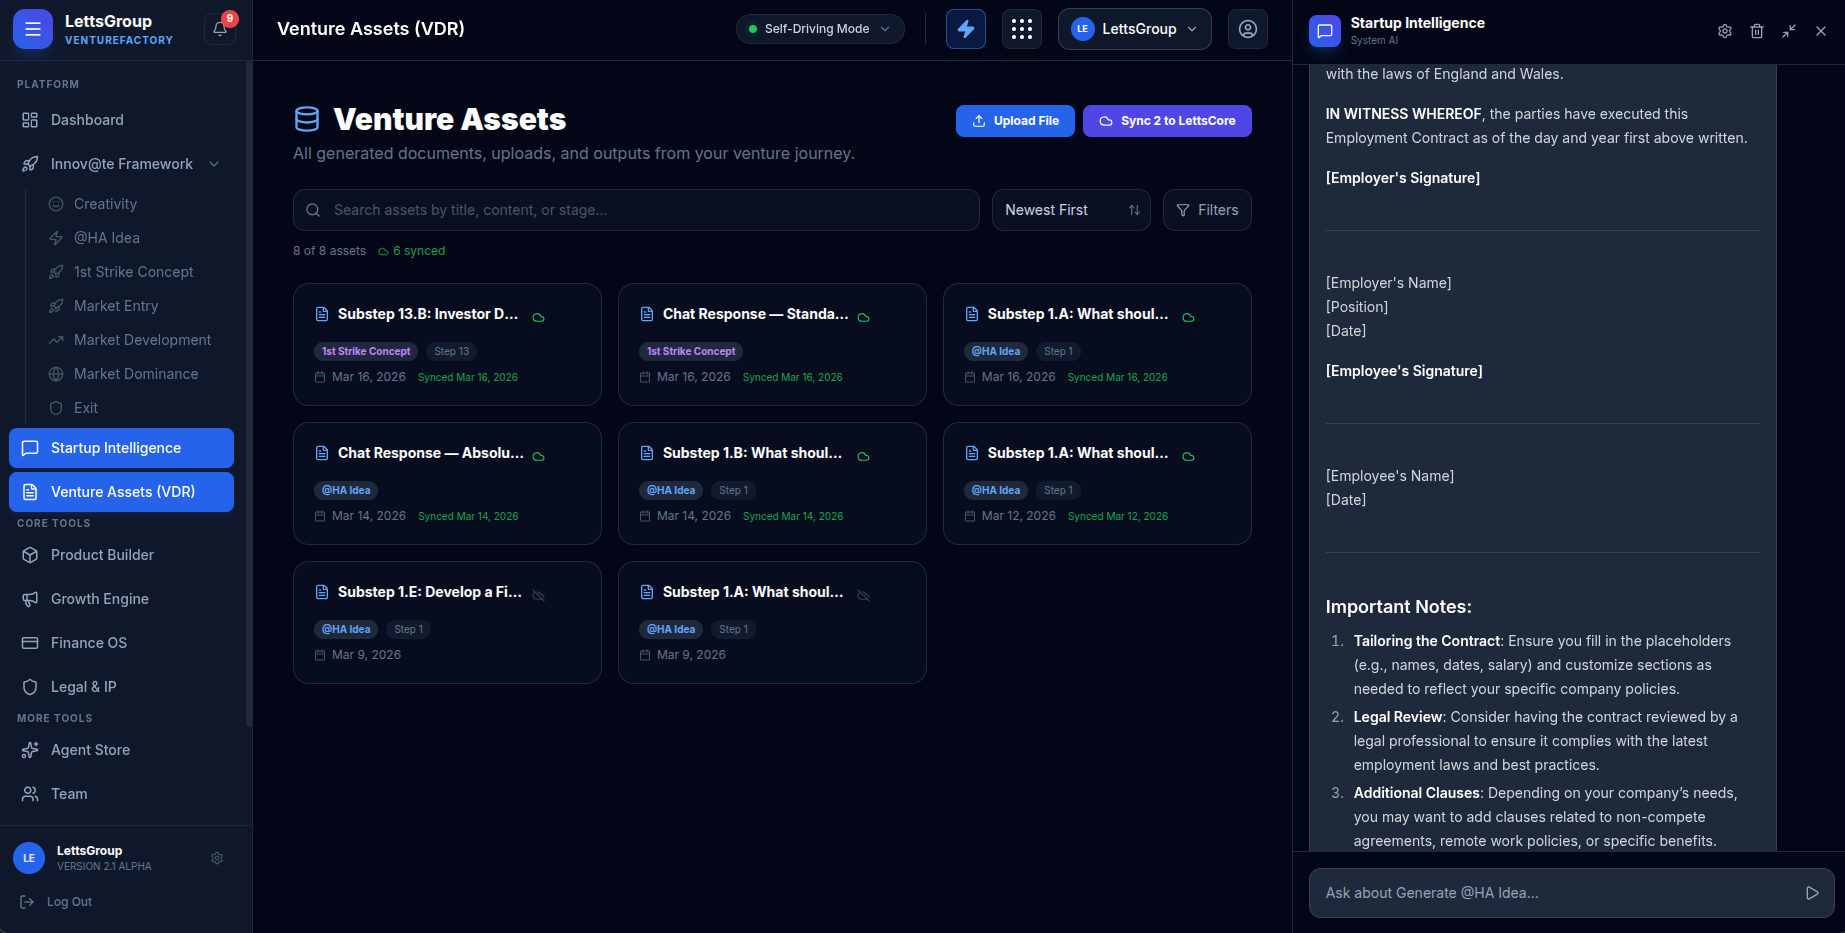The height and width of the screenshot is (933, 1845).
Task: Go to Market Entry stage
Action: (x=116, y=306)
